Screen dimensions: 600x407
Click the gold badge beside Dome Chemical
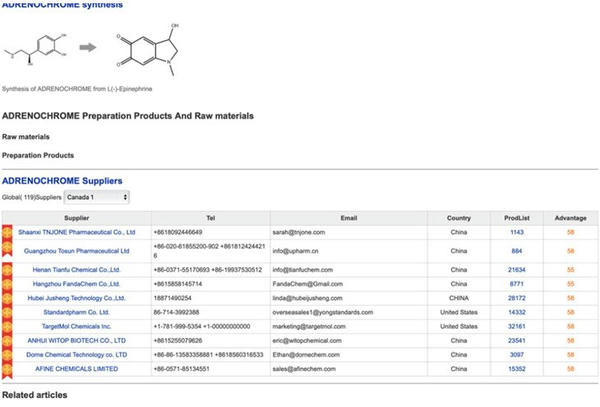click(7, 355)
